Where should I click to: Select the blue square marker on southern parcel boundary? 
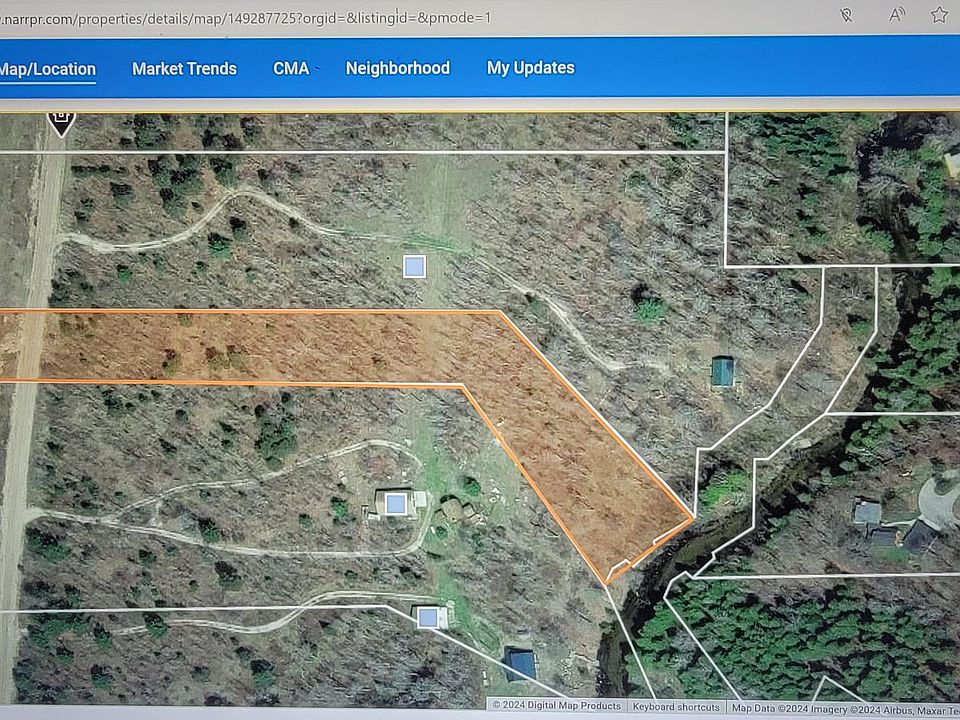coord(427,618)
